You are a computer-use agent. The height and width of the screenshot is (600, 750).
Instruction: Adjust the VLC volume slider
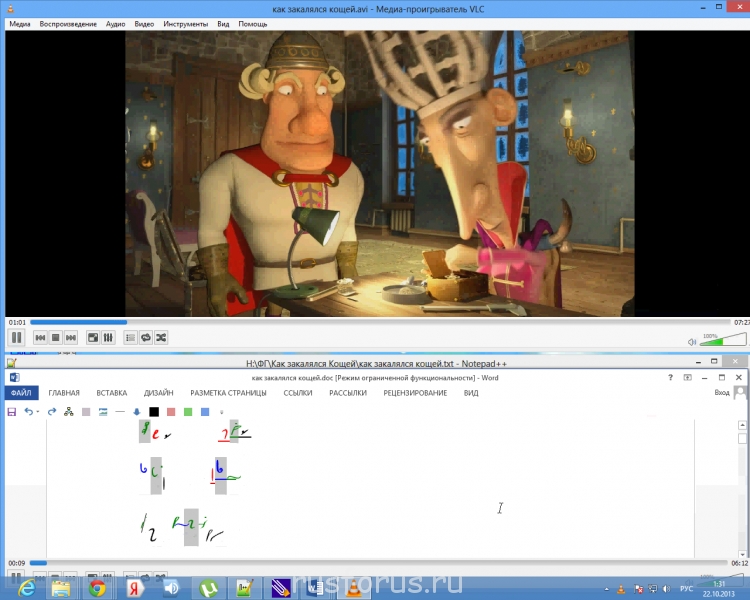tap(722, 341)
